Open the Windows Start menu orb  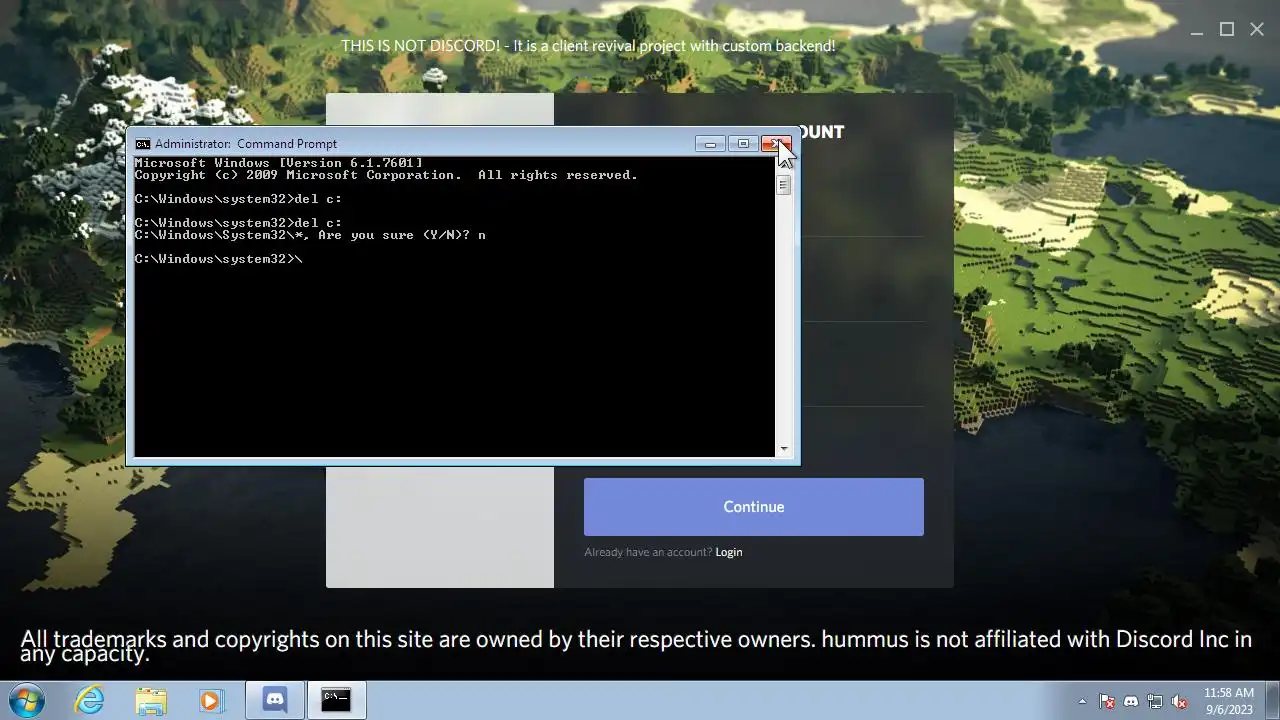click(26, 700)
